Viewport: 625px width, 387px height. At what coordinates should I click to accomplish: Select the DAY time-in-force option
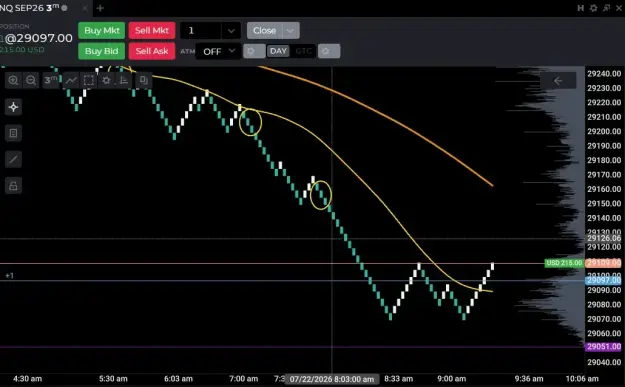pyautogui.click(x=278, y=51)
